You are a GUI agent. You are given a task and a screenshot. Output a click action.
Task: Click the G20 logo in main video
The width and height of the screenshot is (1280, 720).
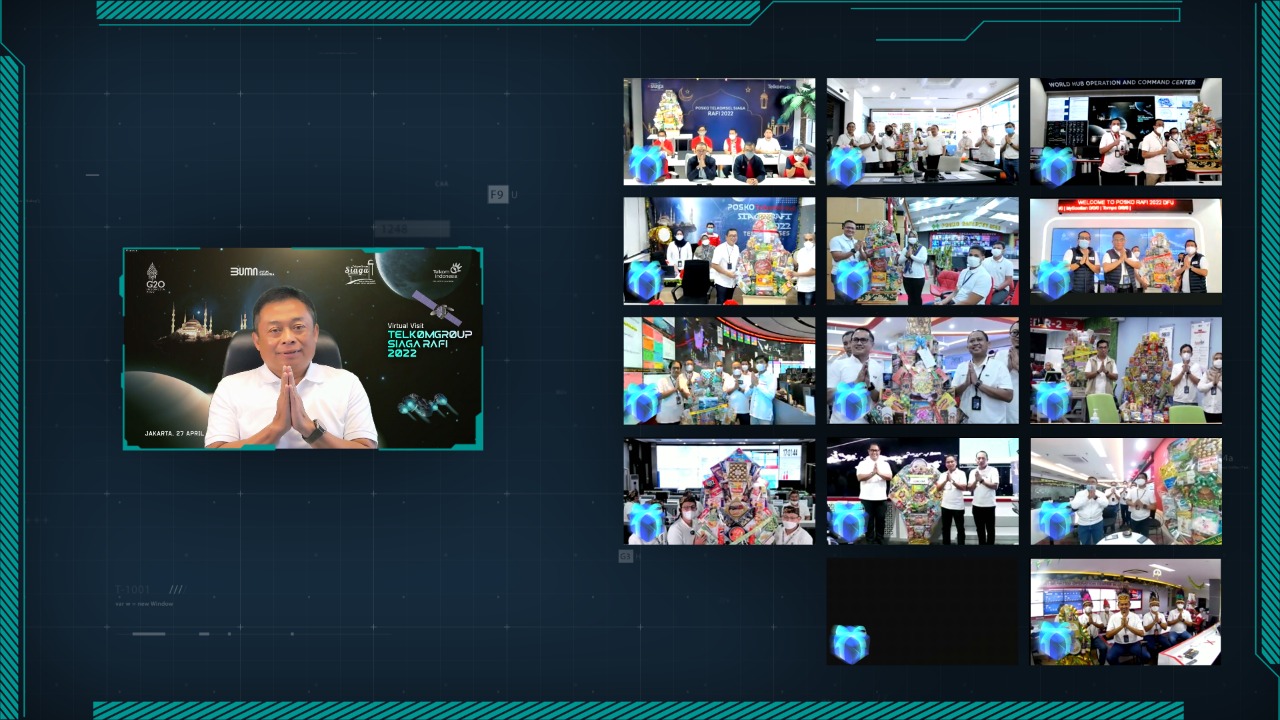tap(154, 279)
